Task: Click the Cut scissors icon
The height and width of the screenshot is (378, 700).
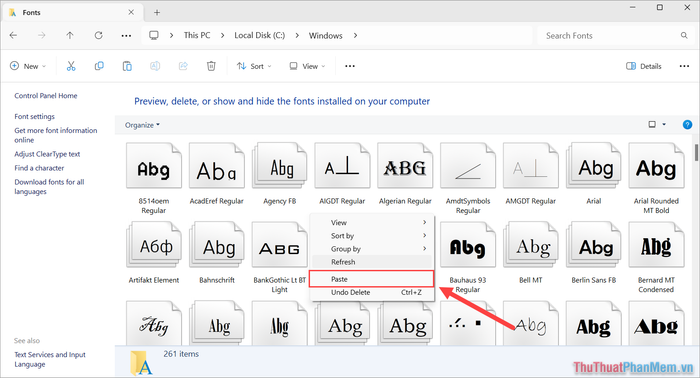Action: (71, 66)
